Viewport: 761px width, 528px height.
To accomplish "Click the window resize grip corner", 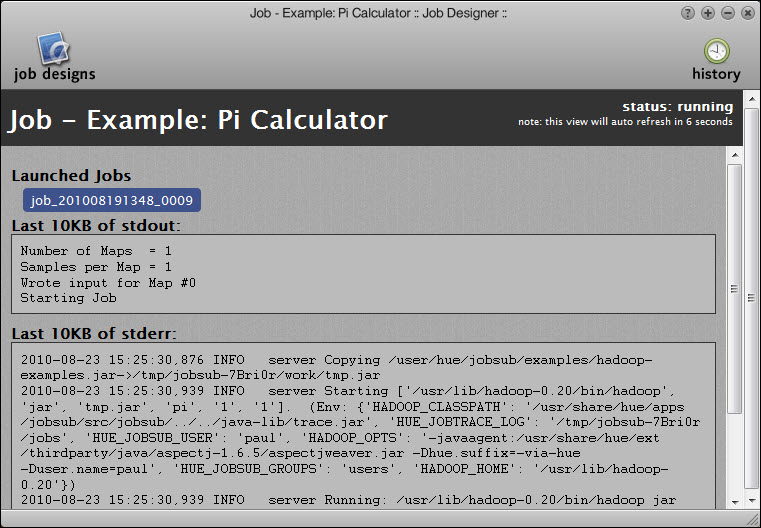I will coord(752,519).
